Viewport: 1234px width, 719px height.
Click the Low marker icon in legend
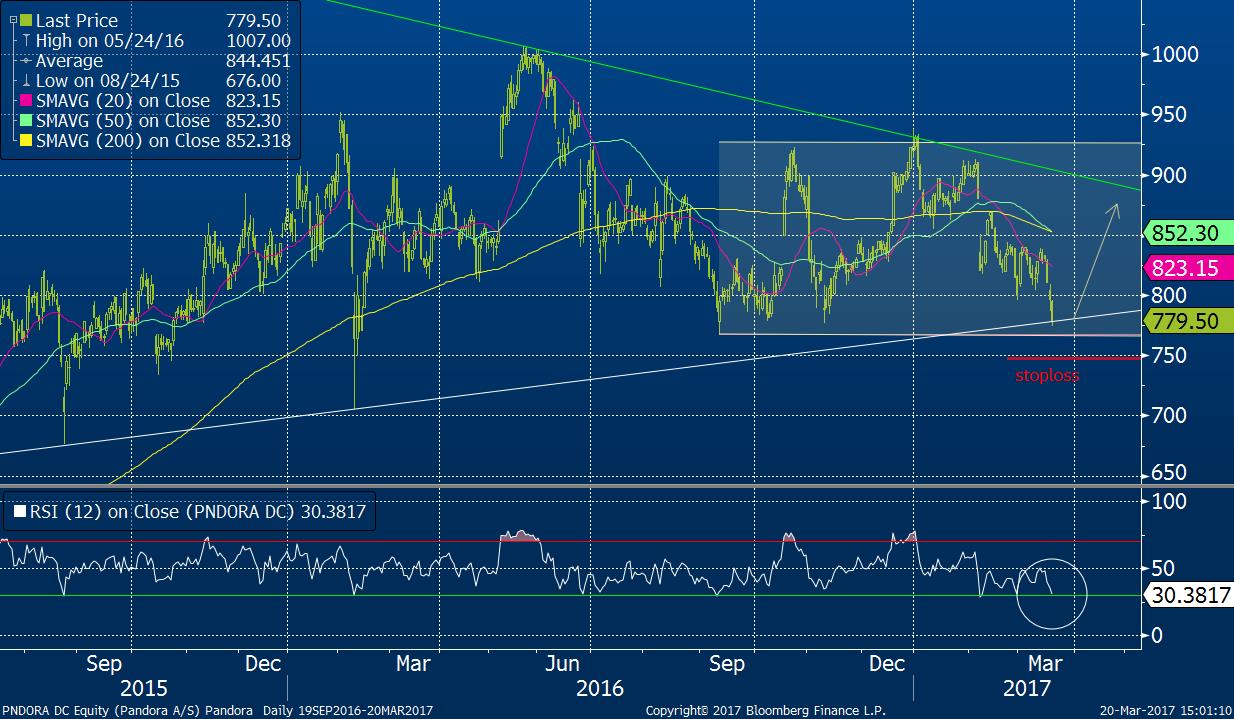[x=25, y=81]
